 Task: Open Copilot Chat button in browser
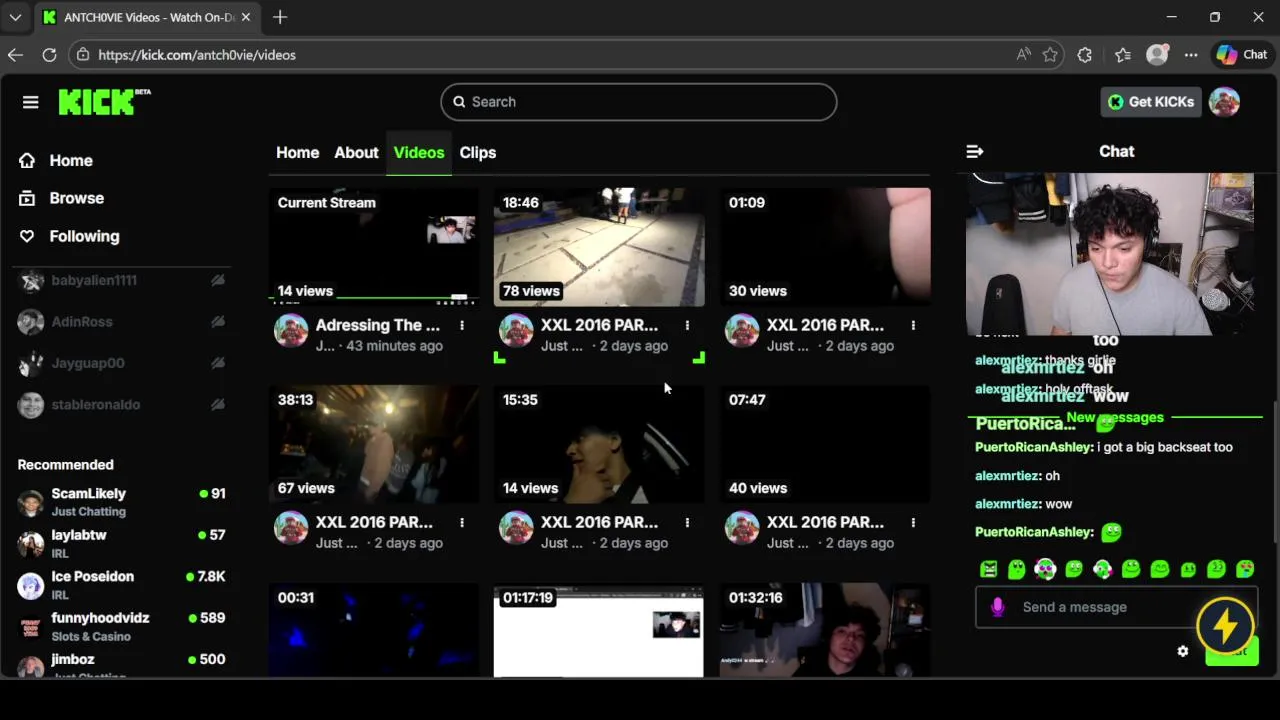(1242, 55)
